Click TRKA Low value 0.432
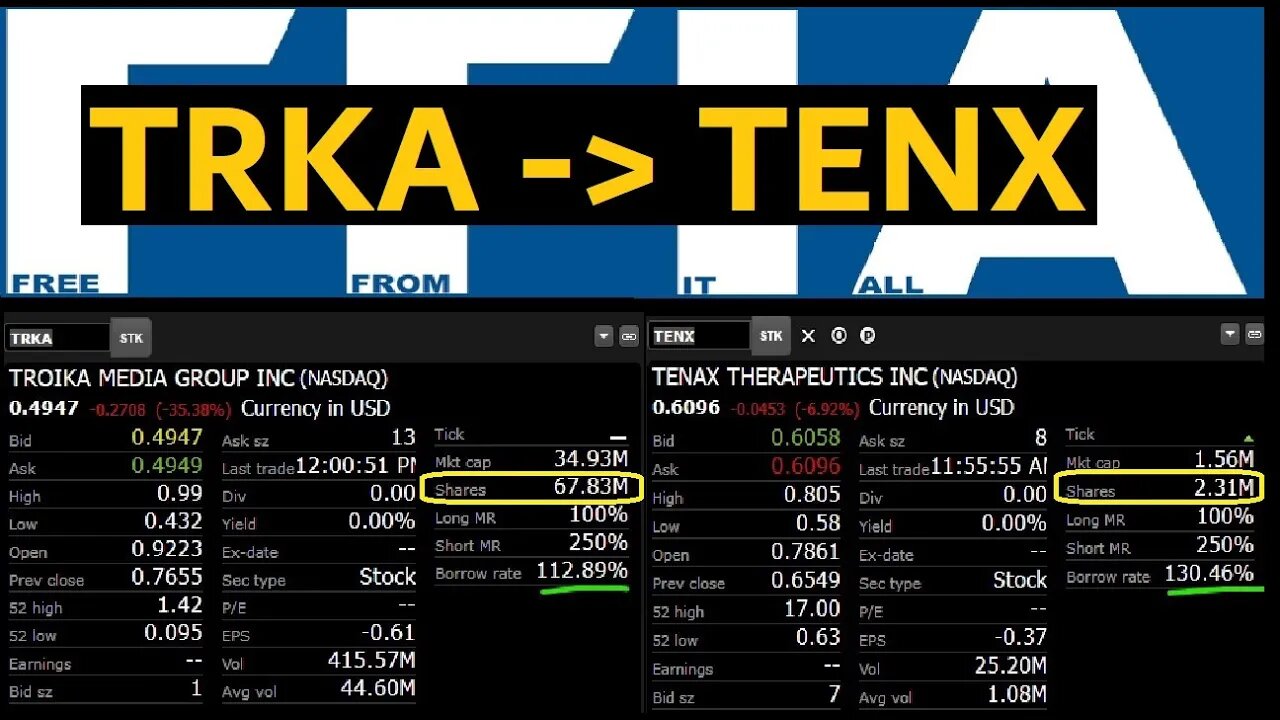 (174, 521)
